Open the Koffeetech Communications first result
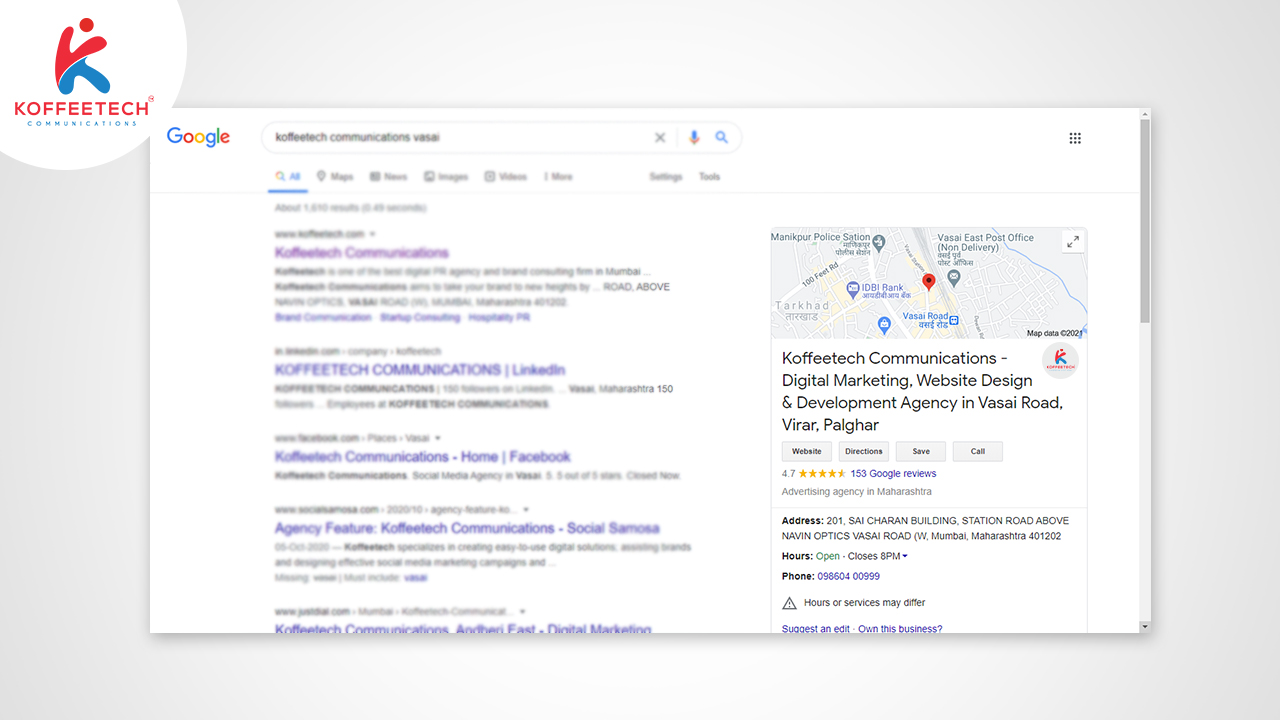Viewport: 1280px width, 720px height. (x=362, y=253)
